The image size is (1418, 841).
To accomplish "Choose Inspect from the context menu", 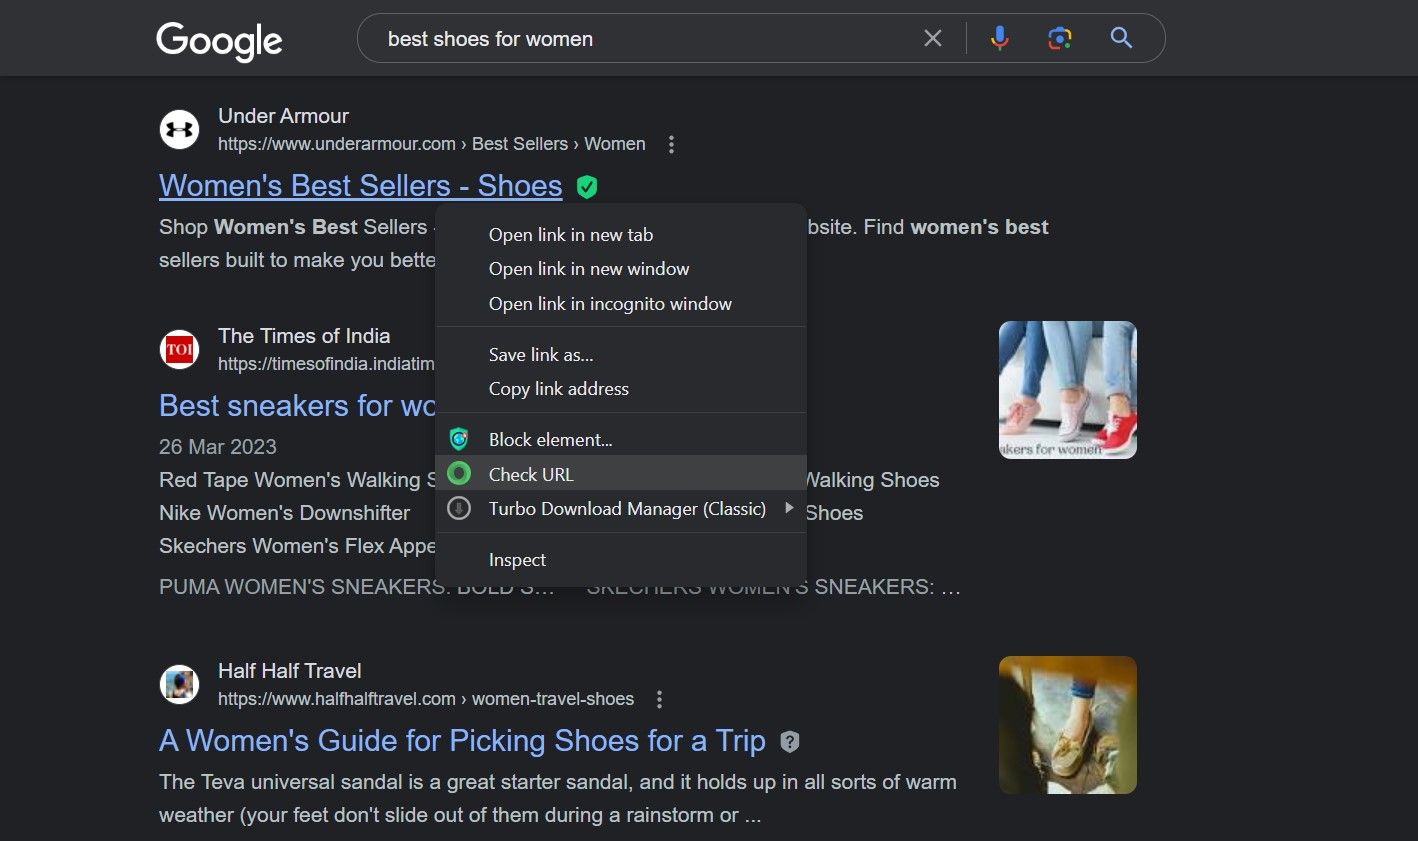I will pyautogui.click(x=517, y=559).
